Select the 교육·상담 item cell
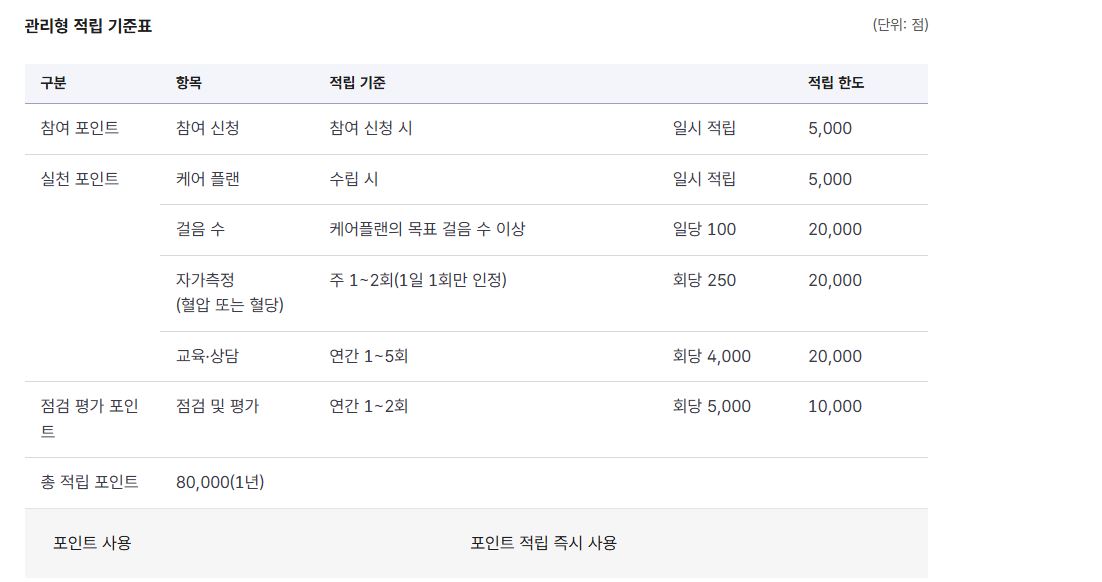The height and width of the screenshot is (582, 1102). pos(207,356)
